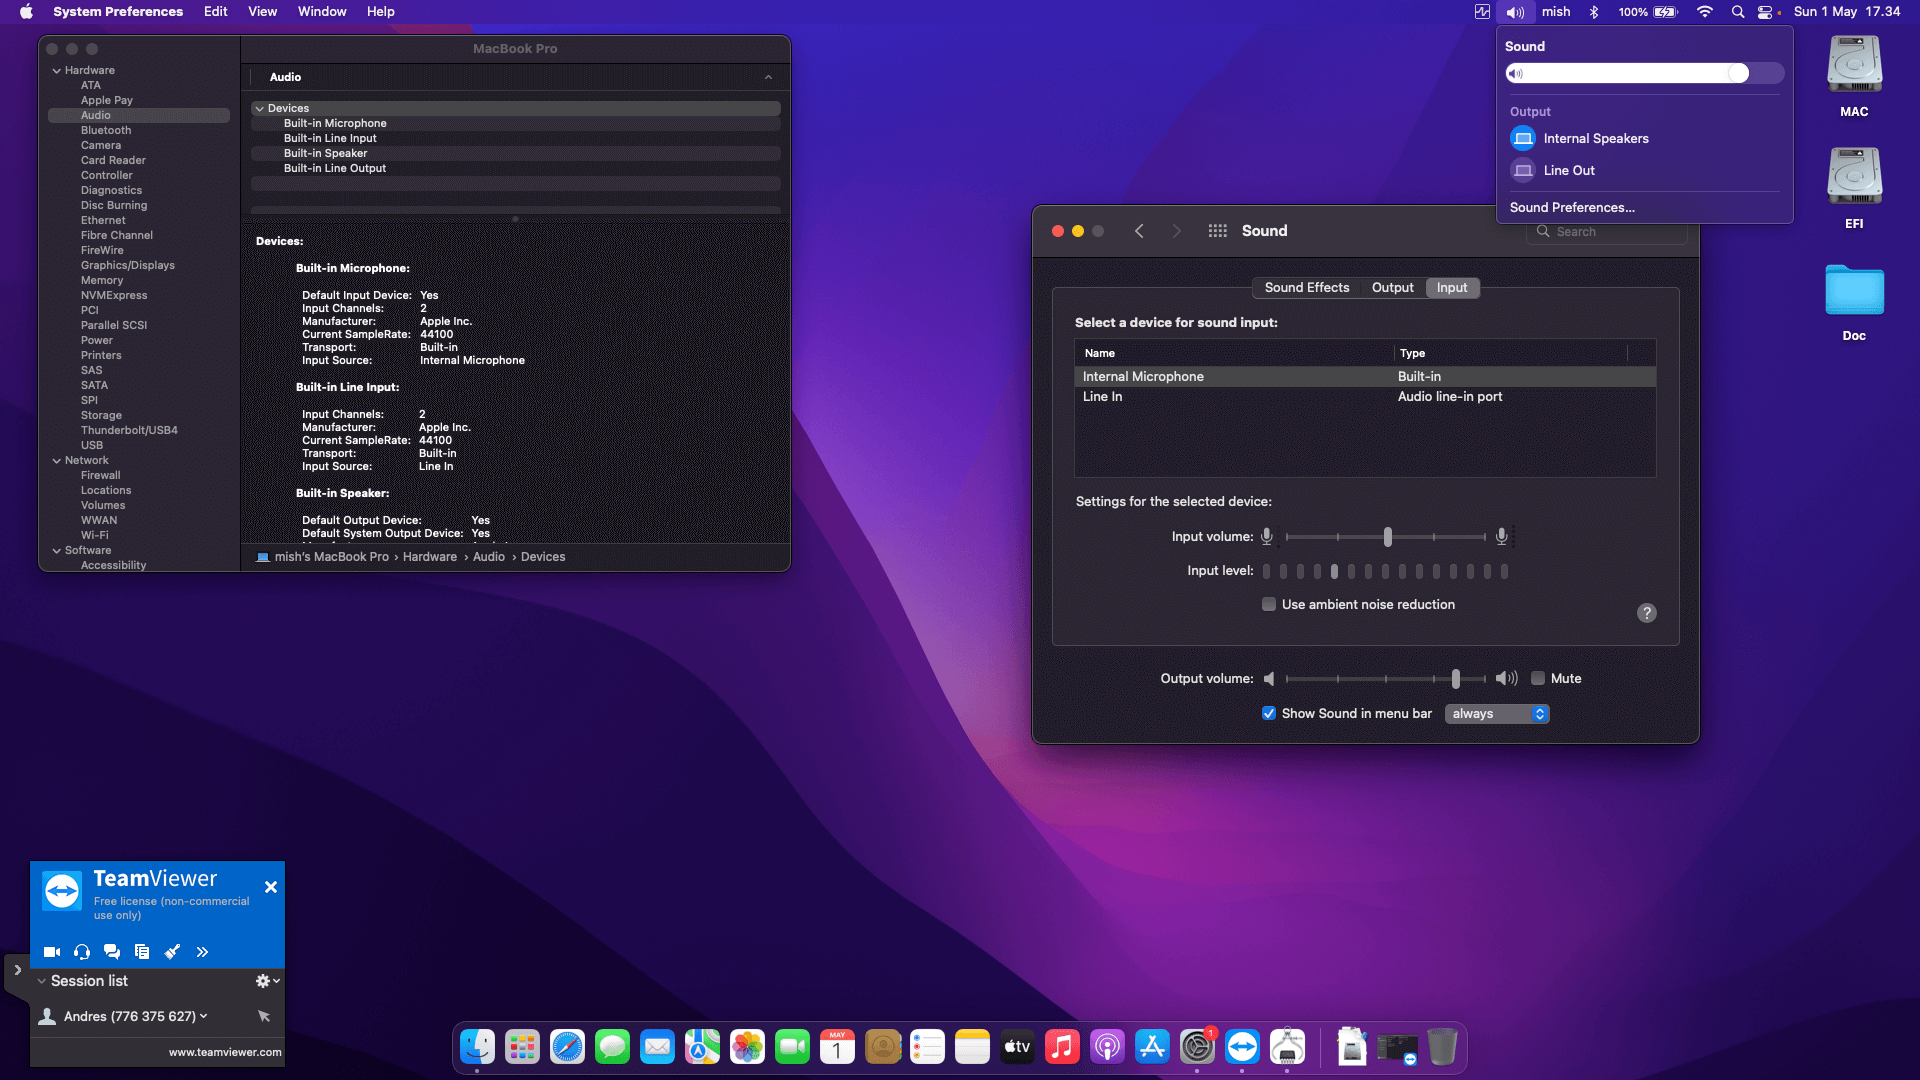The width and height of the screenshot is (1920, 1080).
Task: Show all preferences grid icon
Action: point(1217,231)
